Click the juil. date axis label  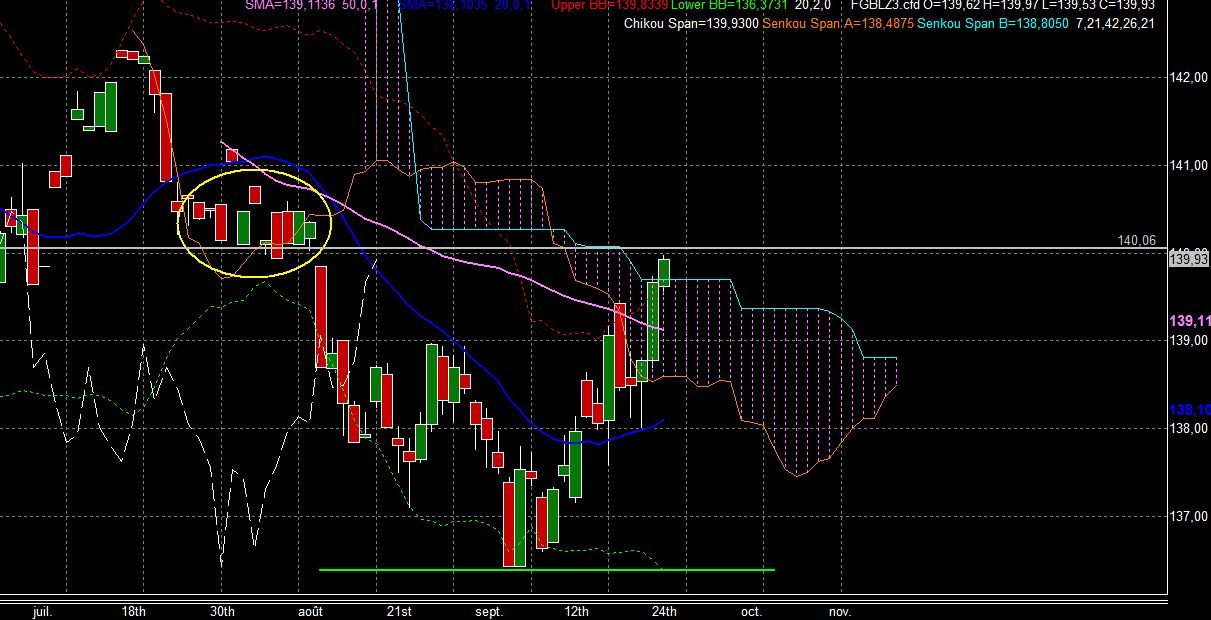[x=43, y=611]
